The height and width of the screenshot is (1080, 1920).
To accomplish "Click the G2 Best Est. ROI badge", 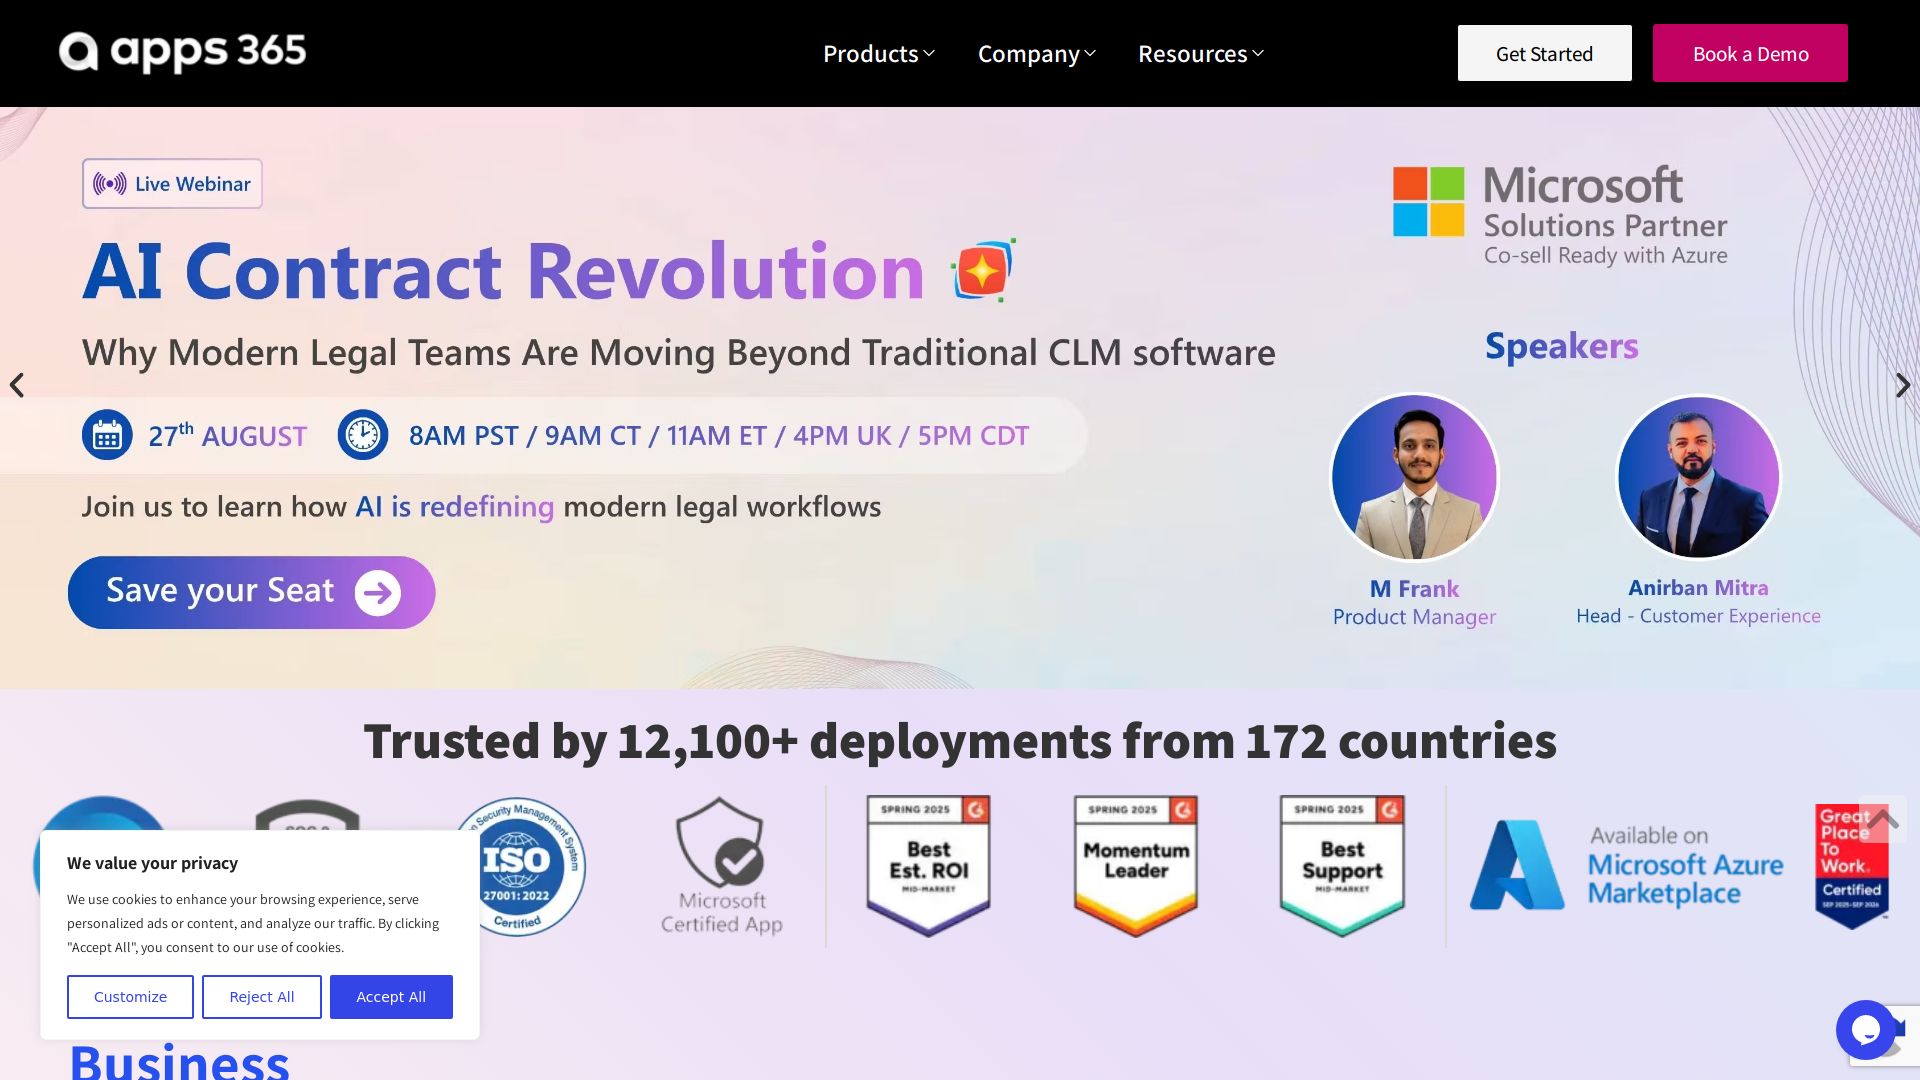I will tap(929, 866).
